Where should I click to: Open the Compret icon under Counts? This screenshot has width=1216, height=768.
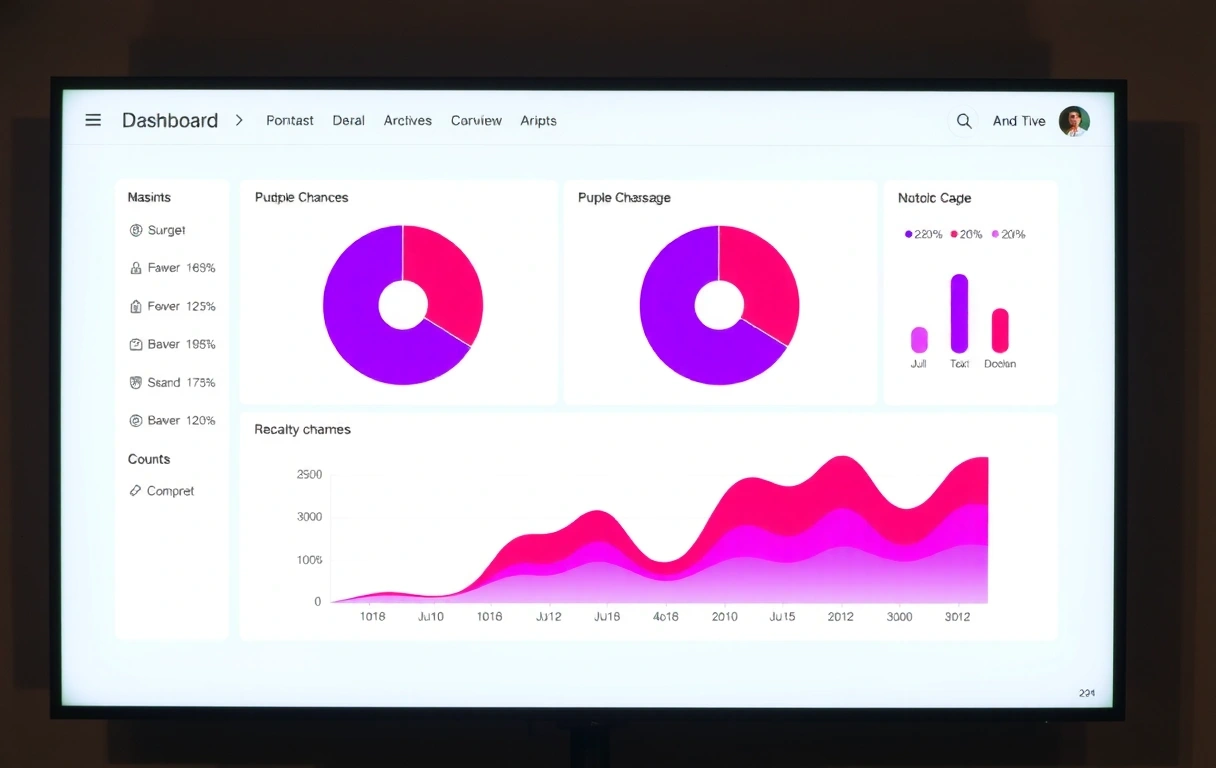137,491
